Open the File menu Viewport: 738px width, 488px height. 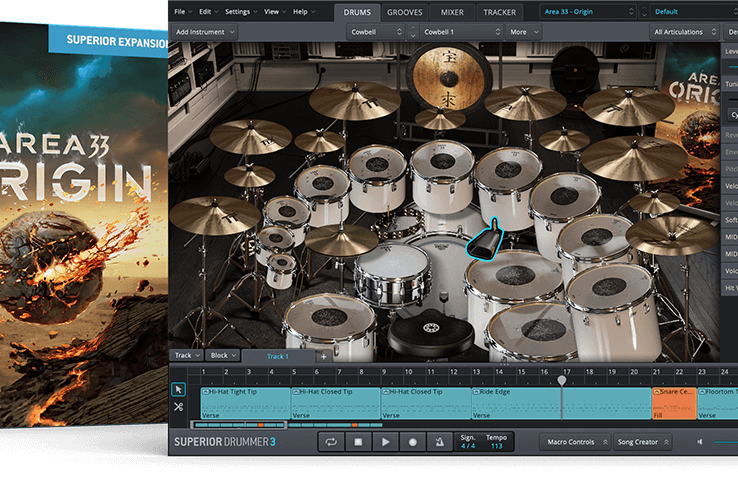183,12
